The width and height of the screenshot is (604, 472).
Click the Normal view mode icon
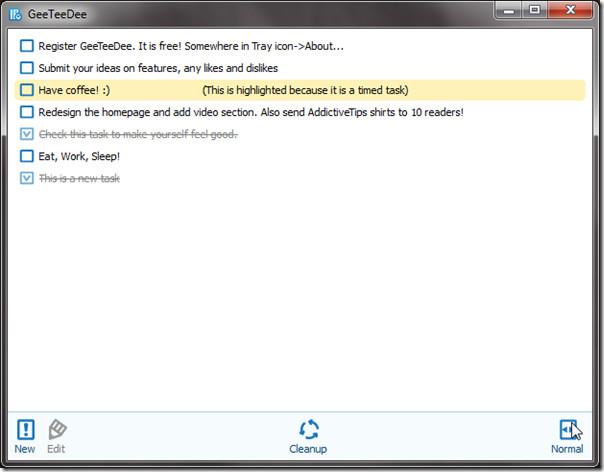tap(568, 429)
